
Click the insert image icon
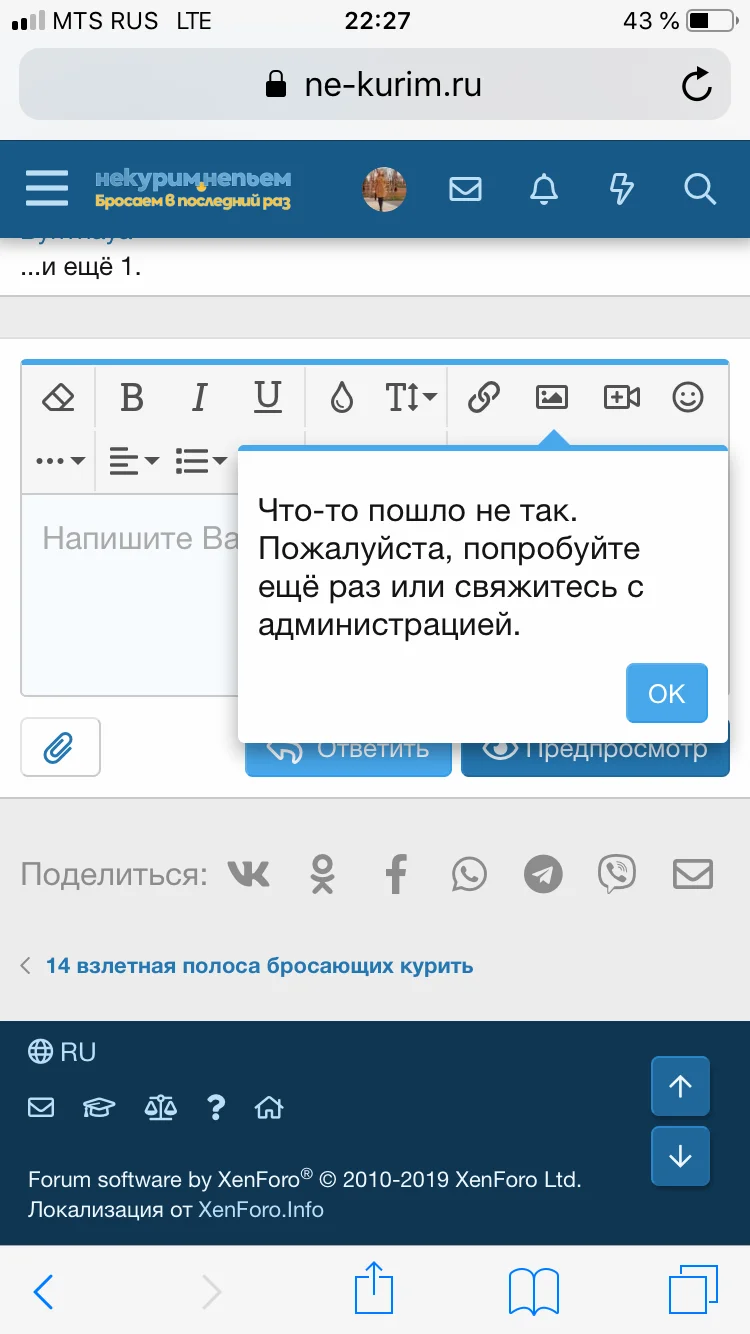tap(552, 398)
